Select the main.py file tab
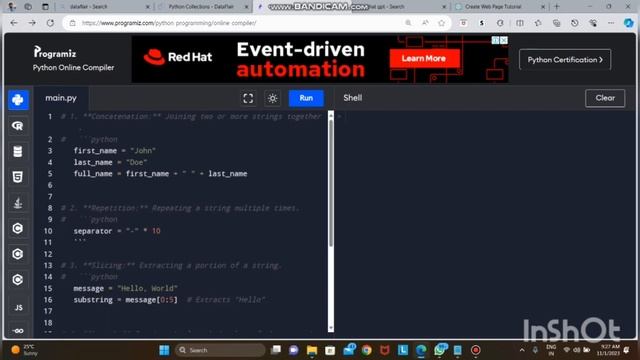 click(61, 98)
